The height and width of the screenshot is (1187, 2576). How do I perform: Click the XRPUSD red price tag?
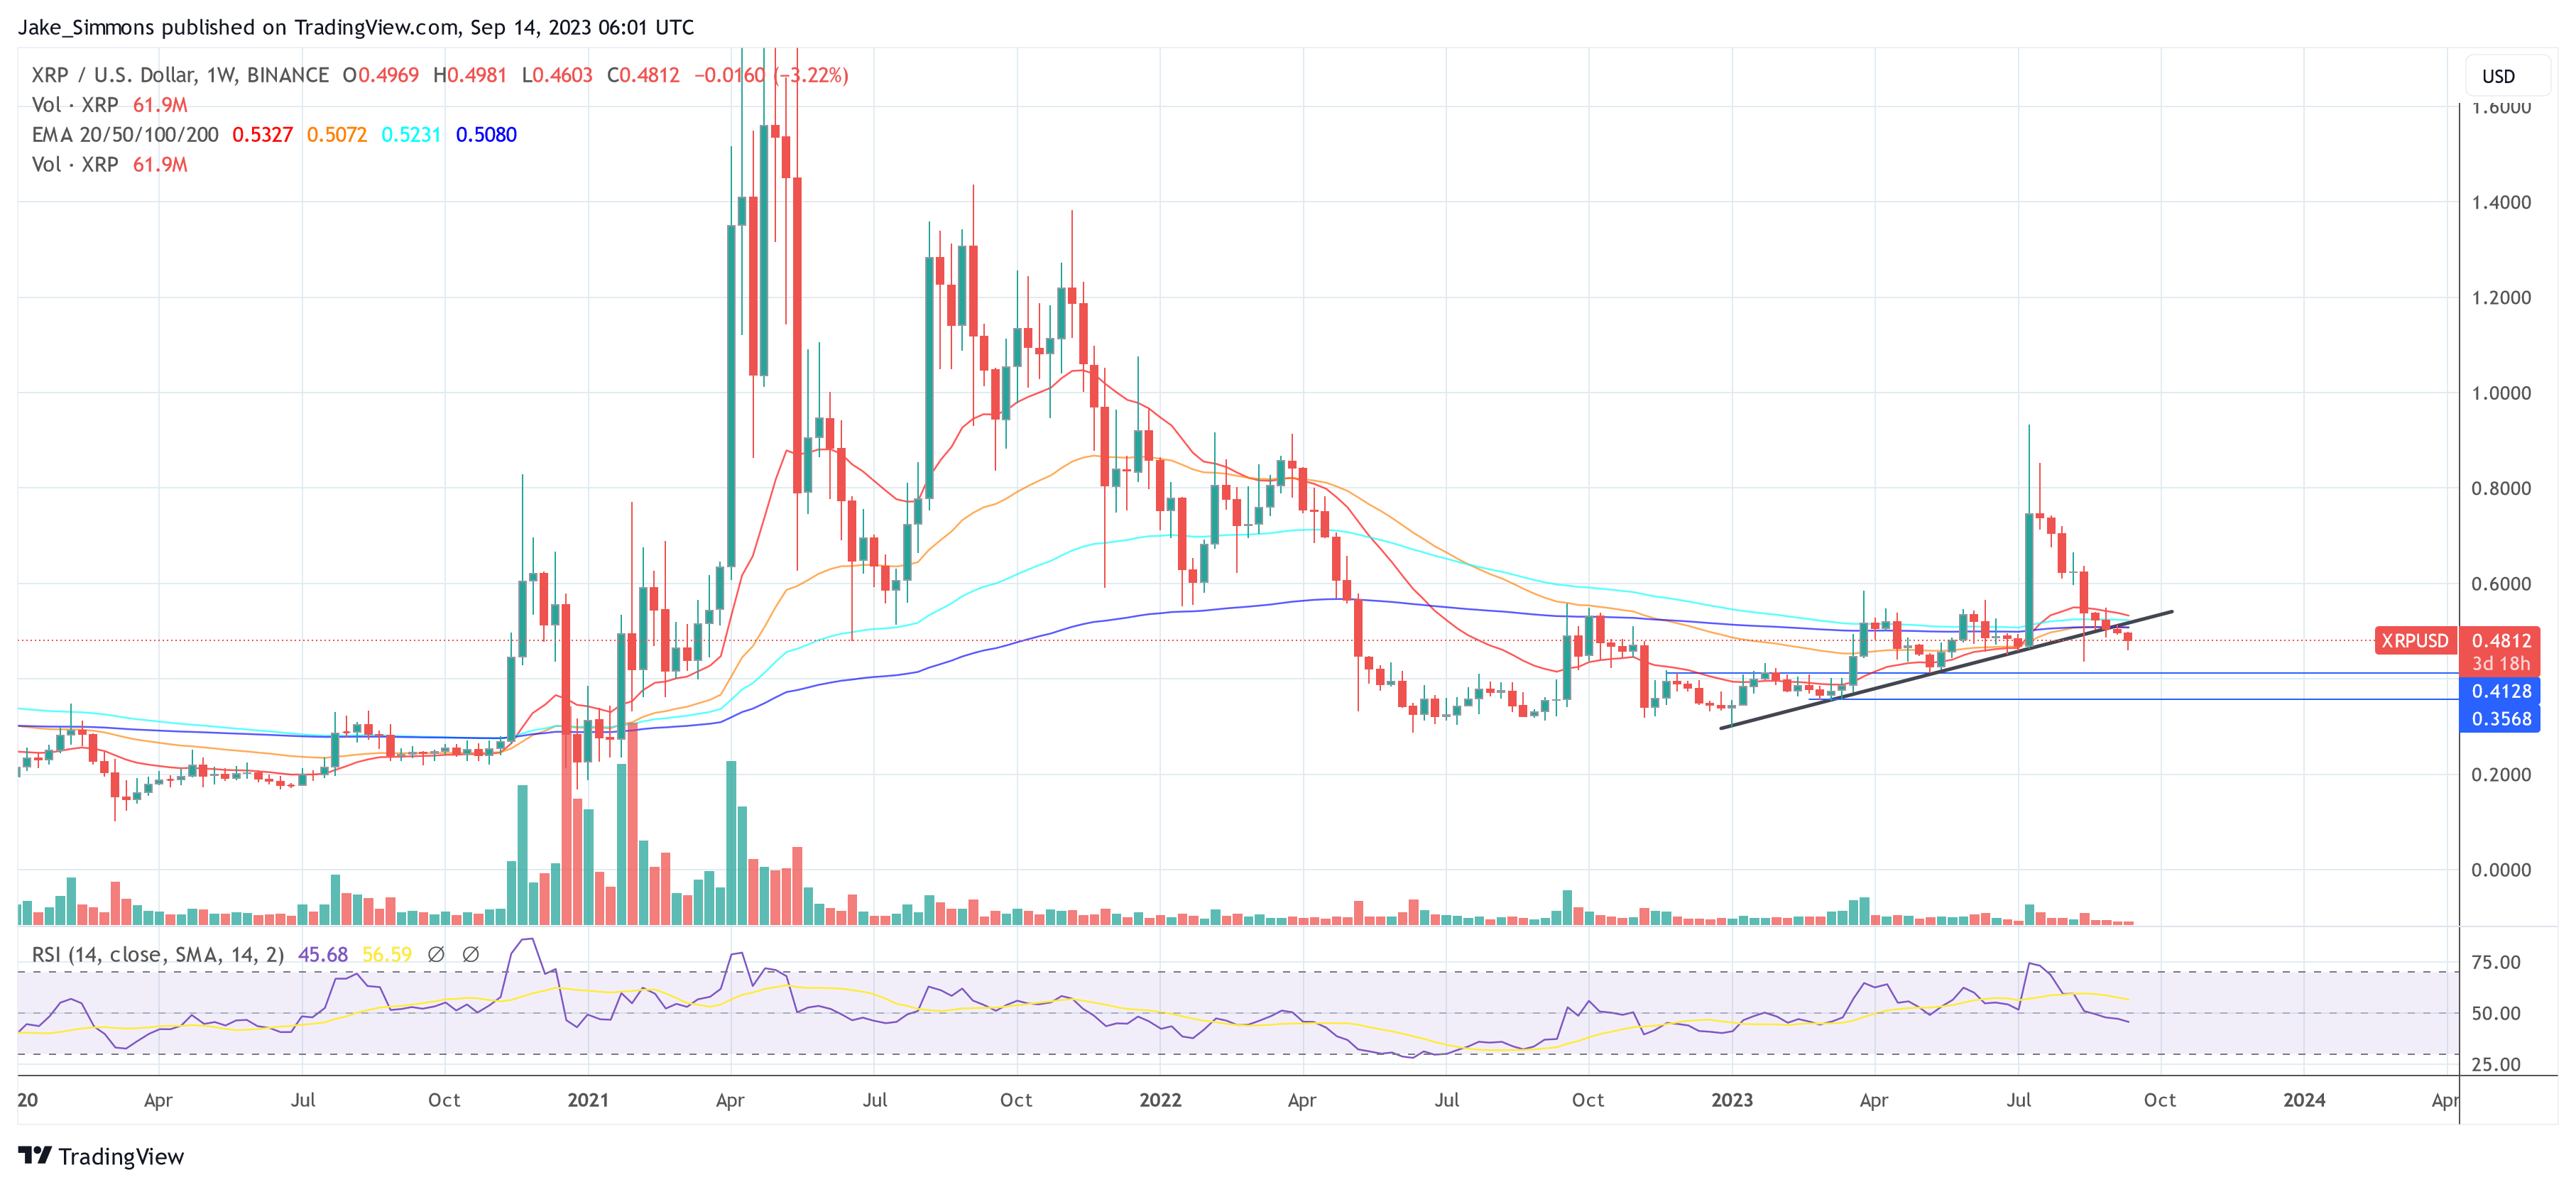point(2414,640)
